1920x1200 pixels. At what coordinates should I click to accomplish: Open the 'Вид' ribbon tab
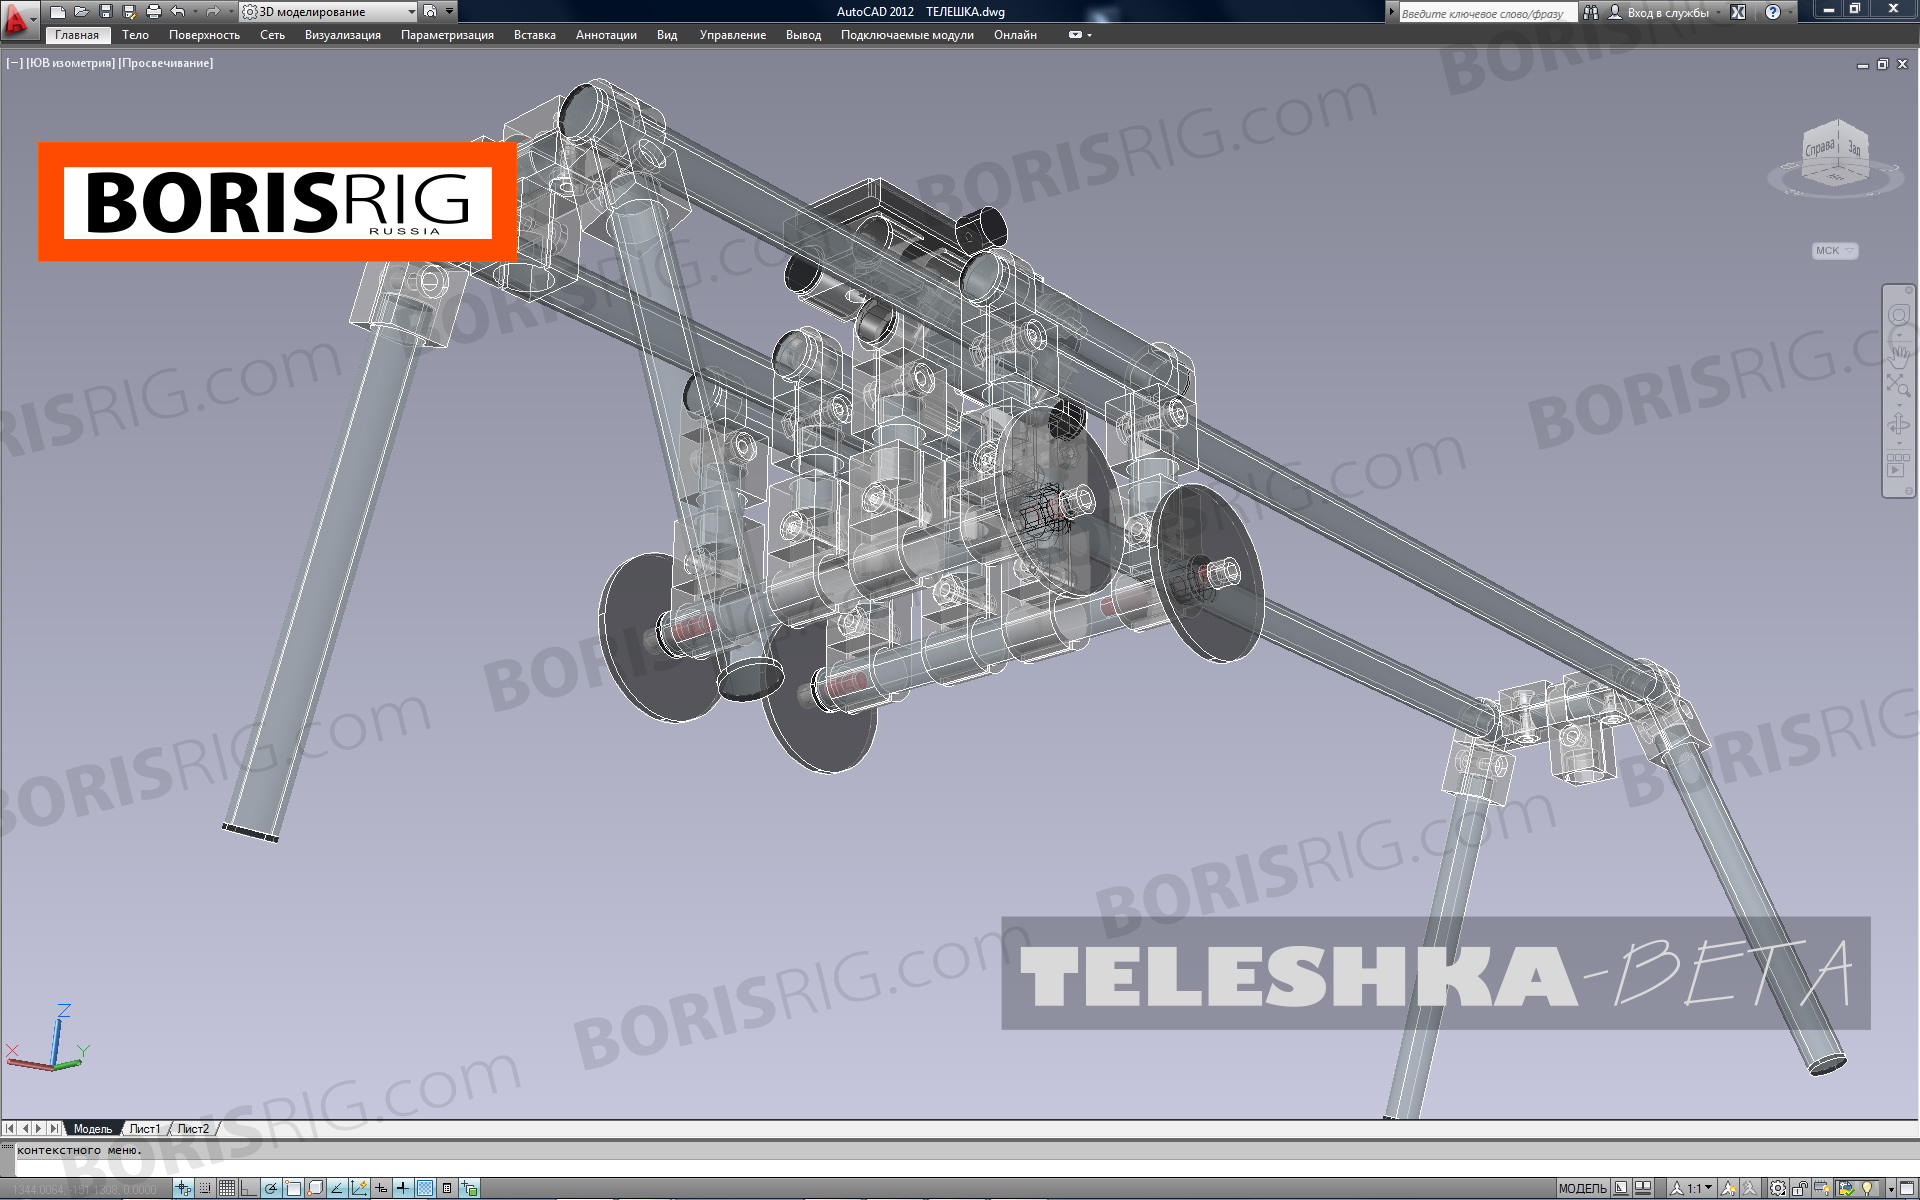pos(667,35)
